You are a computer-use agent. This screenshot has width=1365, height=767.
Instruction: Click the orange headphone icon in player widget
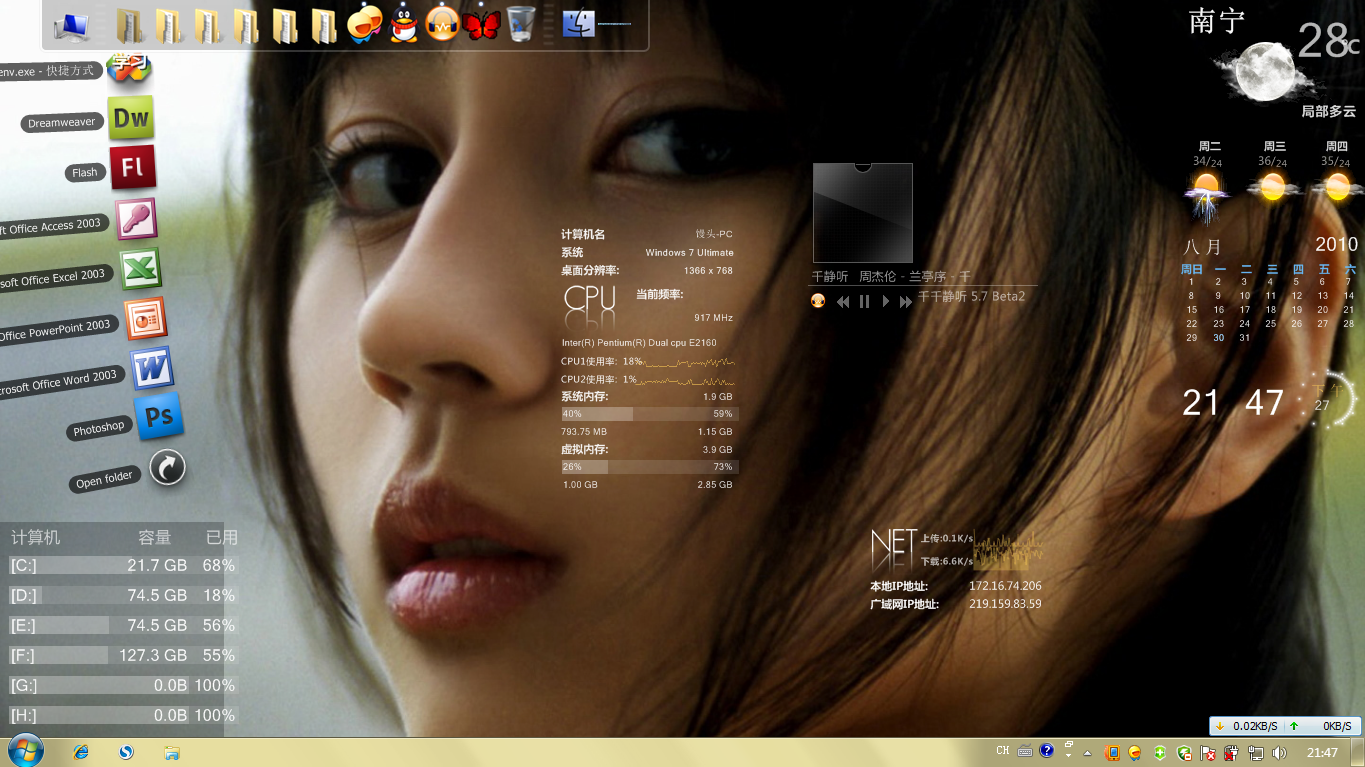(818, 300)
